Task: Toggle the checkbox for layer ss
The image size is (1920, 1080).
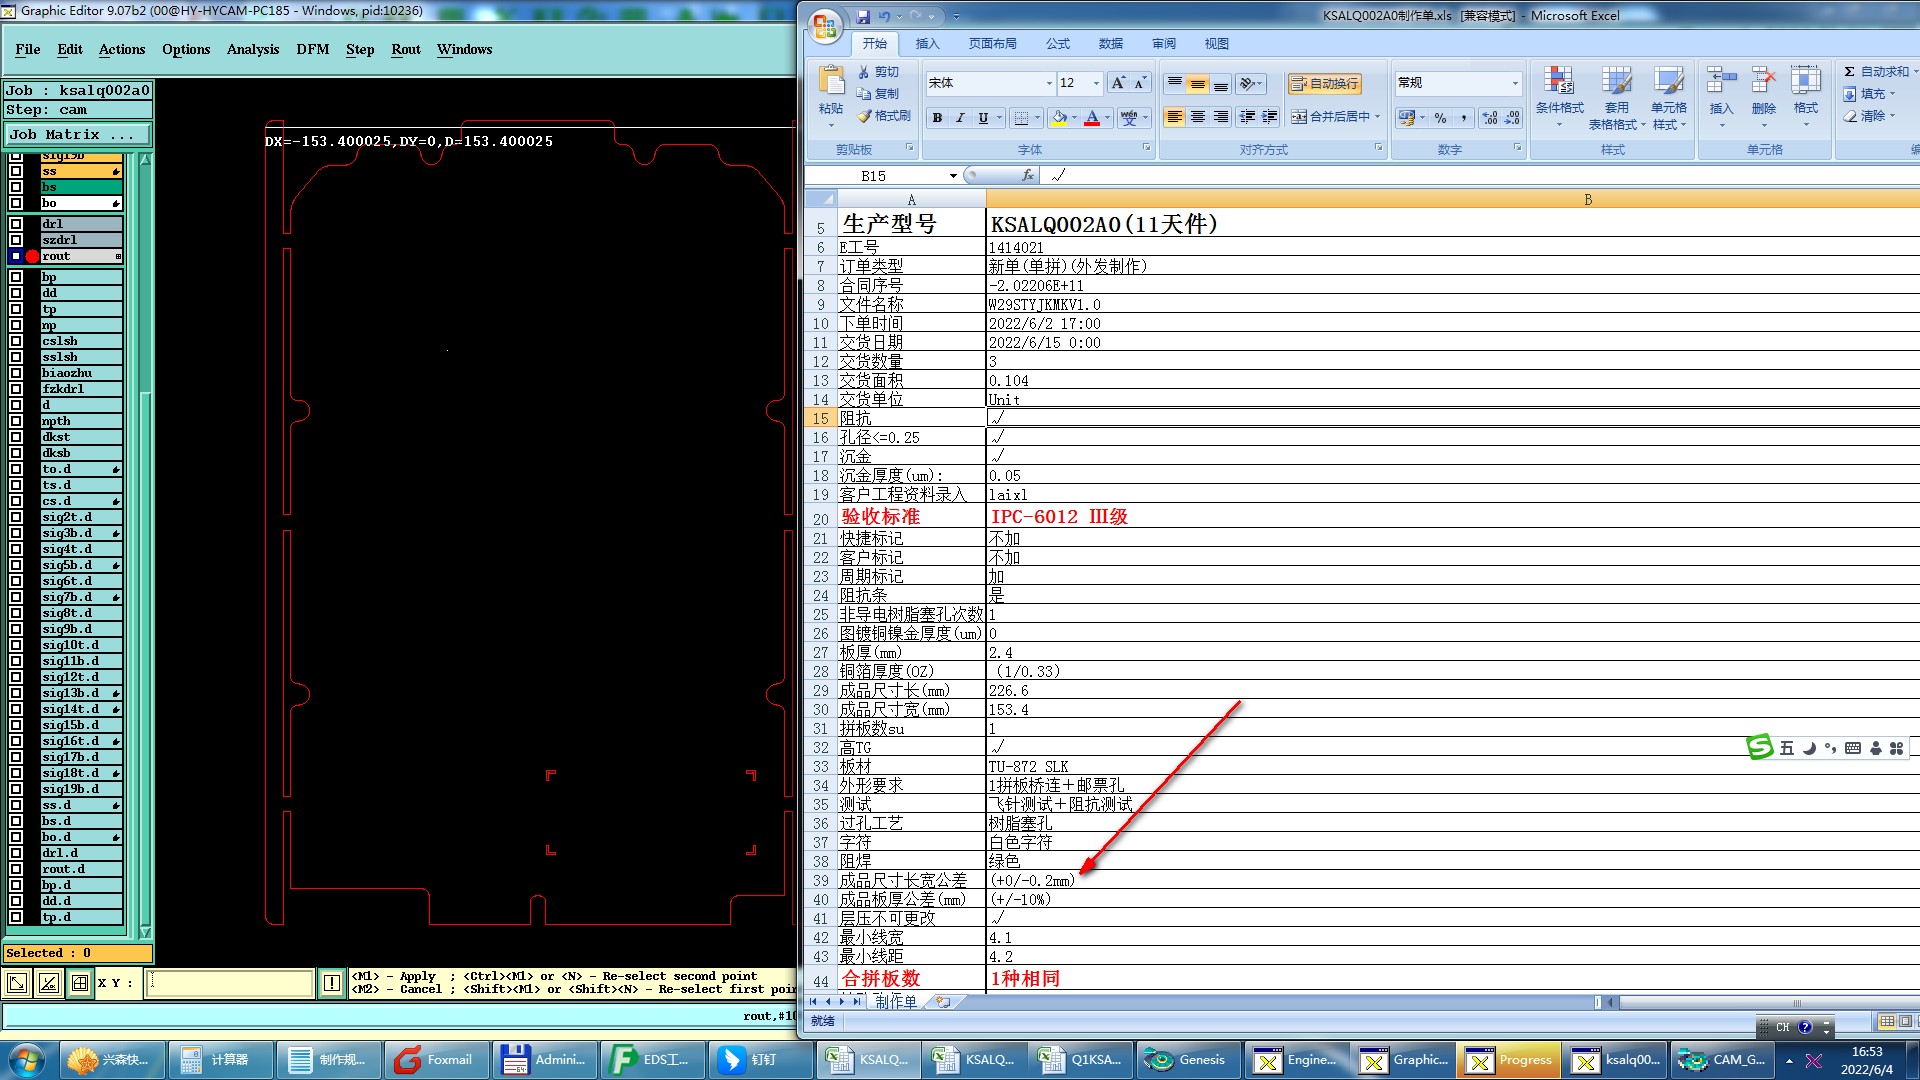Action: click(16, 171)
